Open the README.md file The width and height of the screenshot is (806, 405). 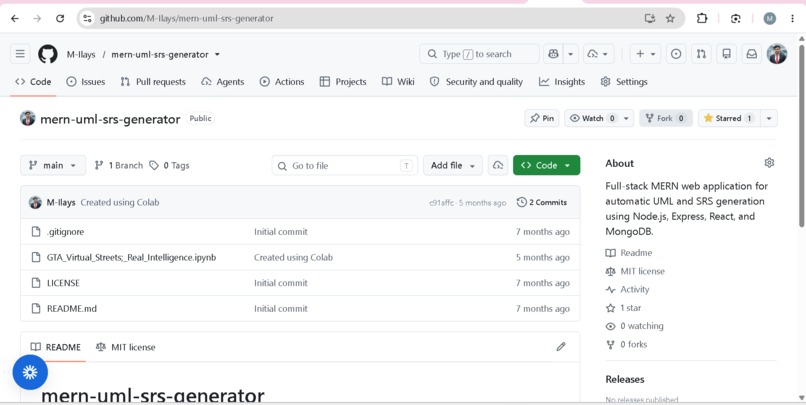pyautogui.click(x=71, y=309)
